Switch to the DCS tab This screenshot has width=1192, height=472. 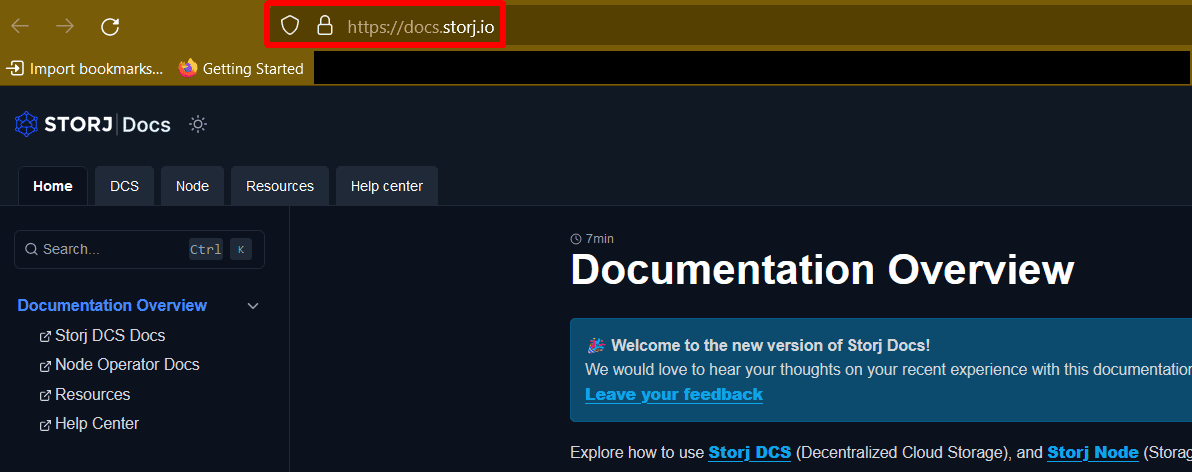click(x=124, y=186)
